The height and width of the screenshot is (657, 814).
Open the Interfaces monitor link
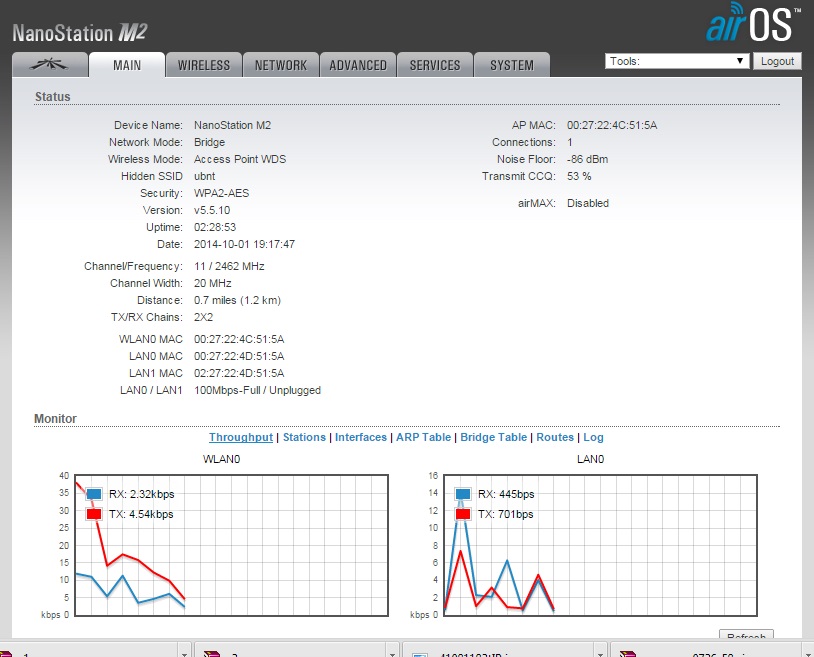pos(361,437)
